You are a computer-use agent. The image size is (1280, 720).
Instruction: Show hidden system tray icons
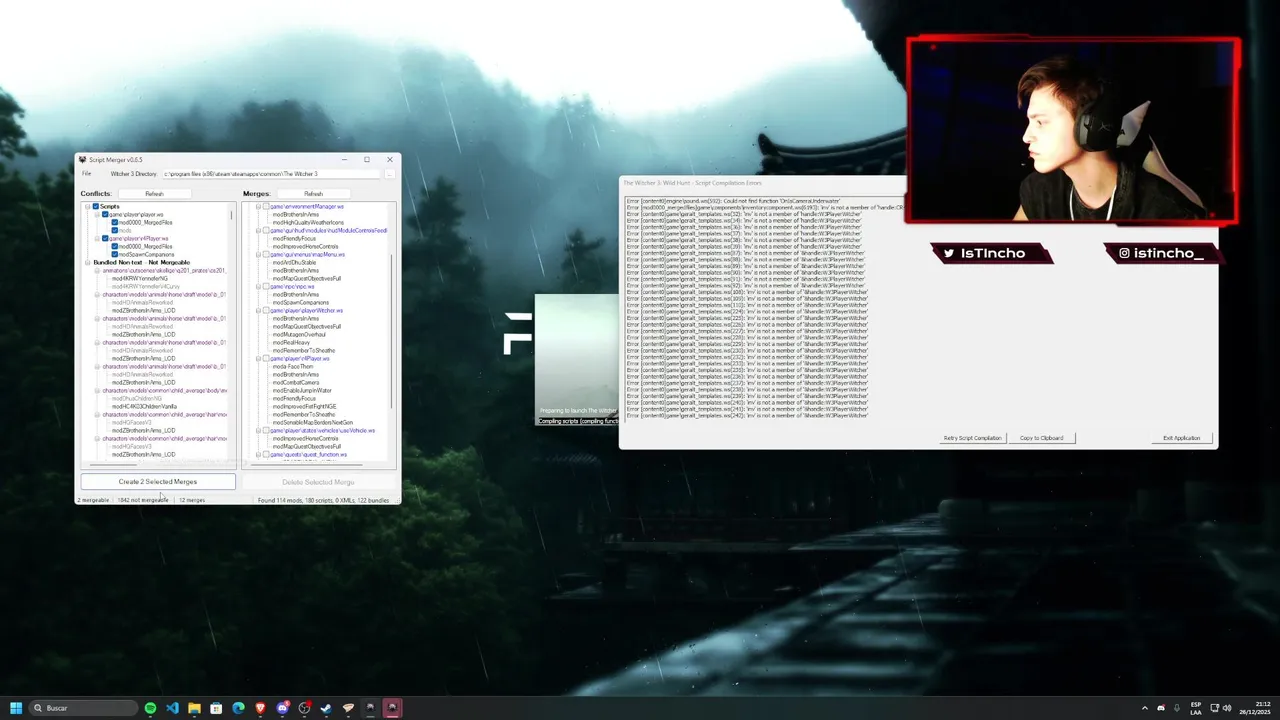(x=1145, y=708)
